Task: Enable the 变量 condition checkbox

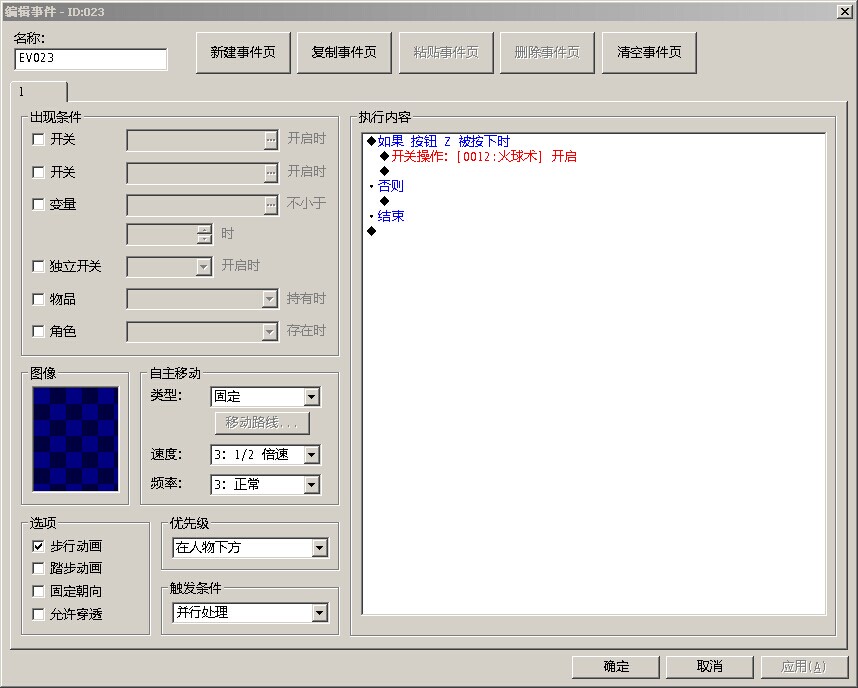Action: (38, 204)
